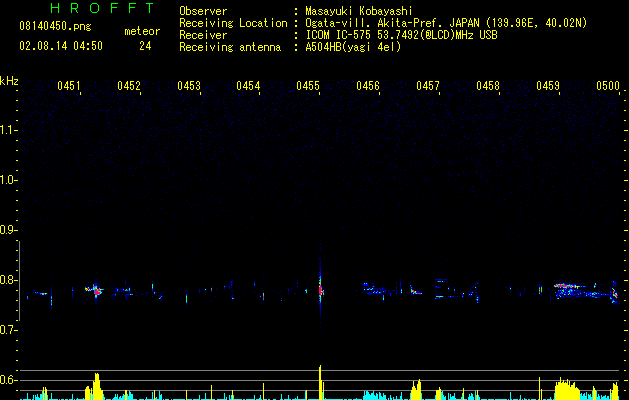
Task: Click the ICOM IC-575 receiver text
Action: pos(401,35)
